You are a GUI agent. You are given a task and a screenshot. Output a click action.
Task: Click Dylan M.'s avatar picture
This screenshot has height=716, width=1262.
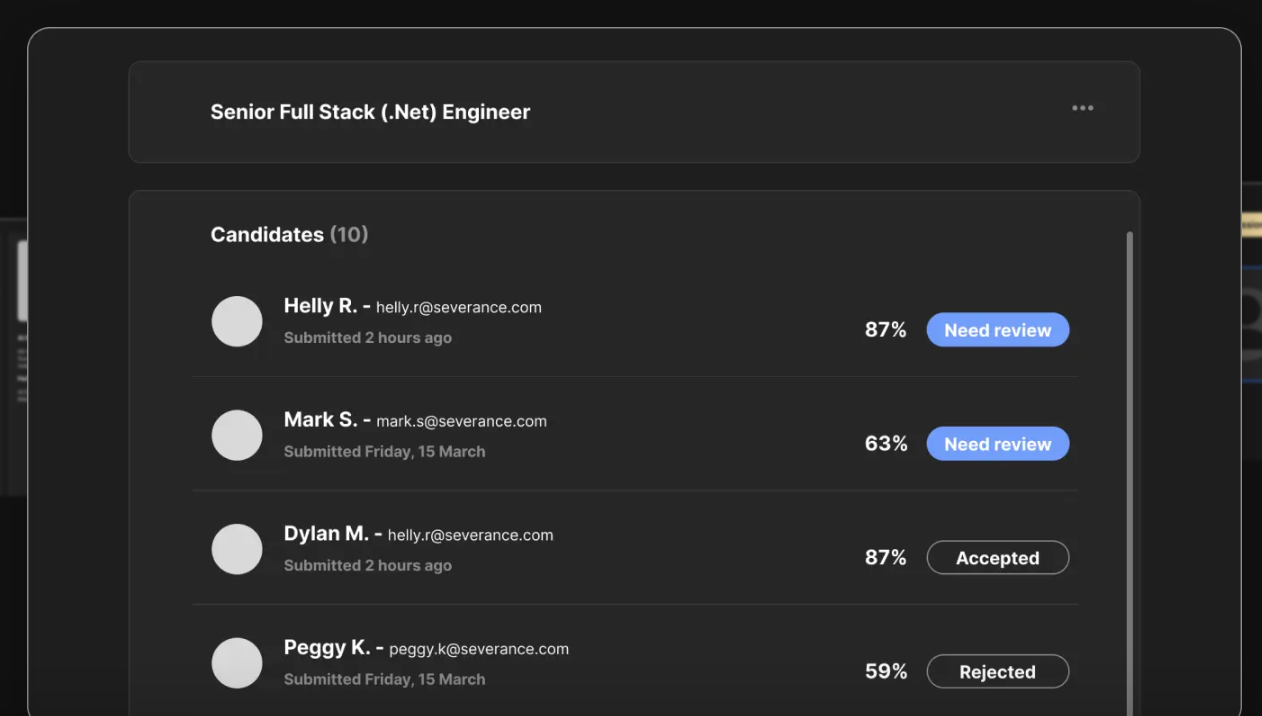pos(237,549)
